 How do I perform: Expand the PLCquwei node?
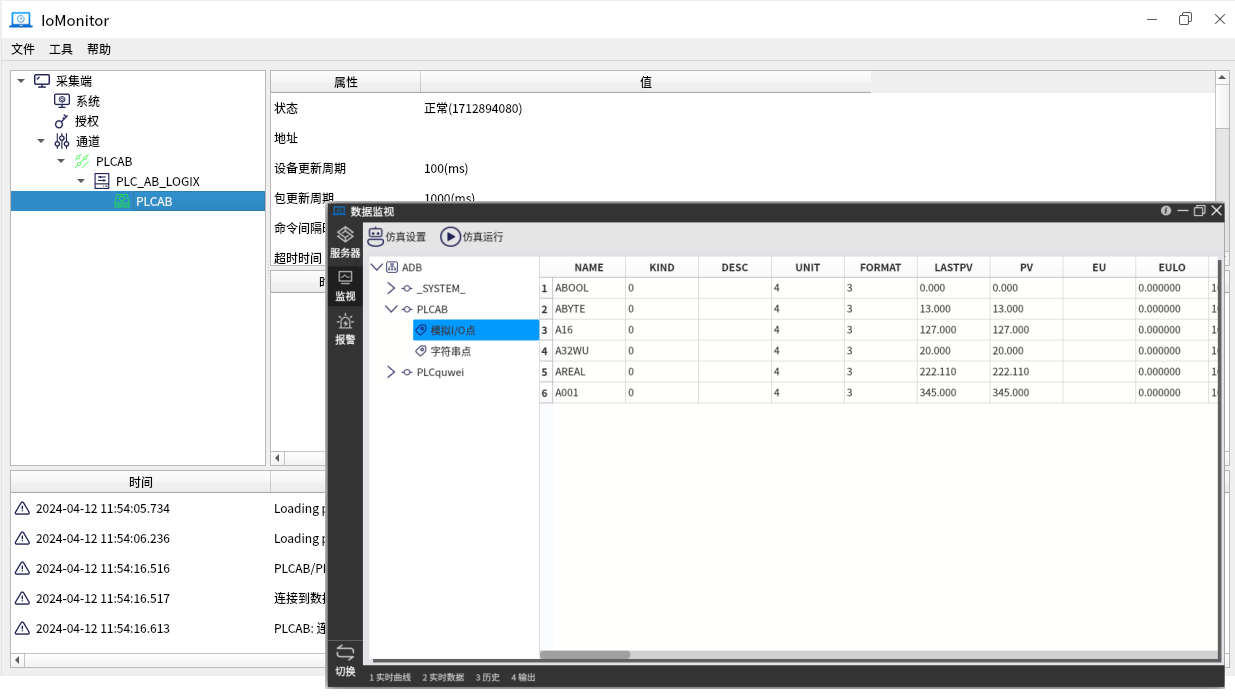point(391,372)
